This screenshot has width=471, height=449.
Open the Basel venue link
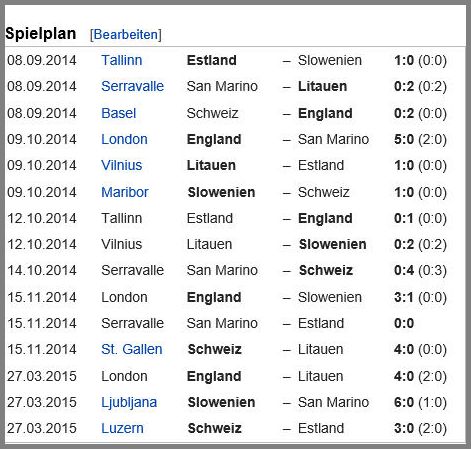tap(119, 113)
